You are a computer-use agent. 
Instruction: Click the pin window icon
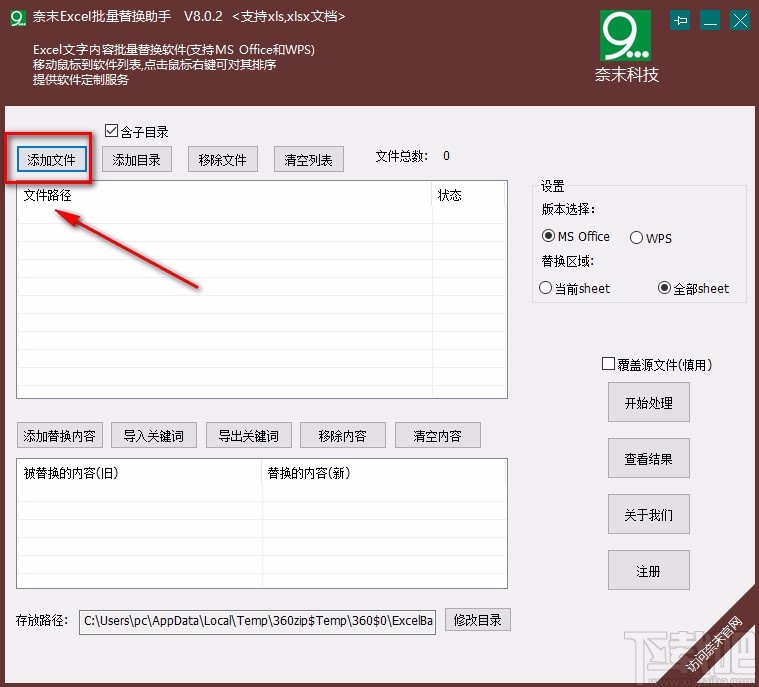pyautogui.click(x=681, y=21)
